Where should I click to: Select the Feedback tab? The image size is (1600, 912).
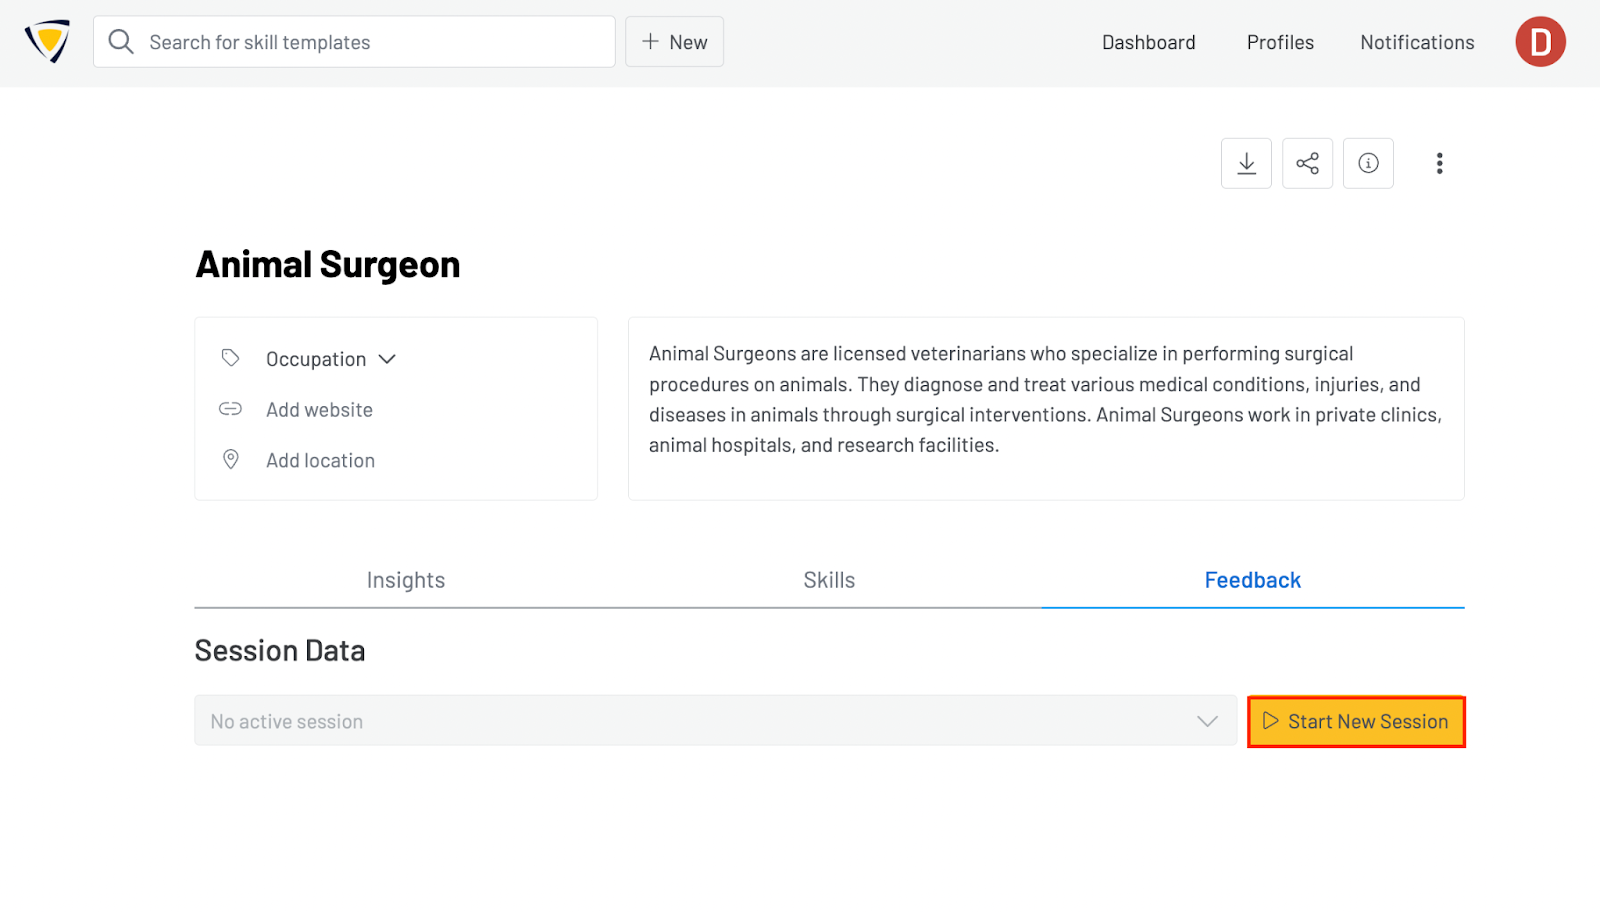click(x=1252, y=580)
